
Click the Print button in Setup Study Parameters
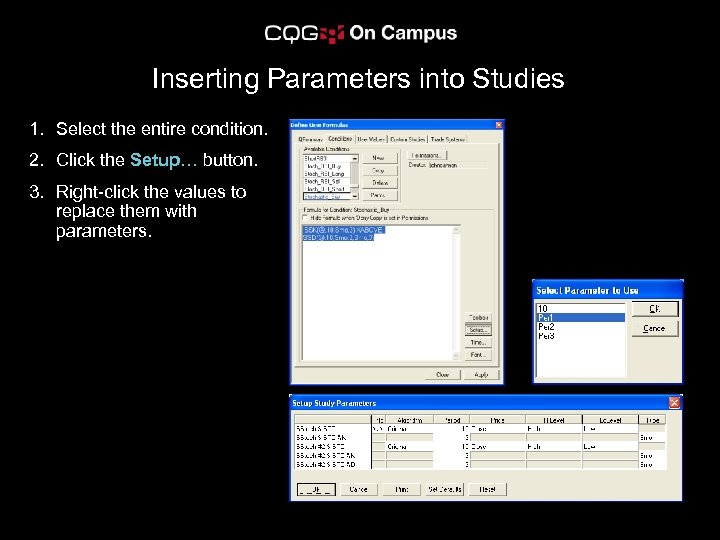(401, 489)
